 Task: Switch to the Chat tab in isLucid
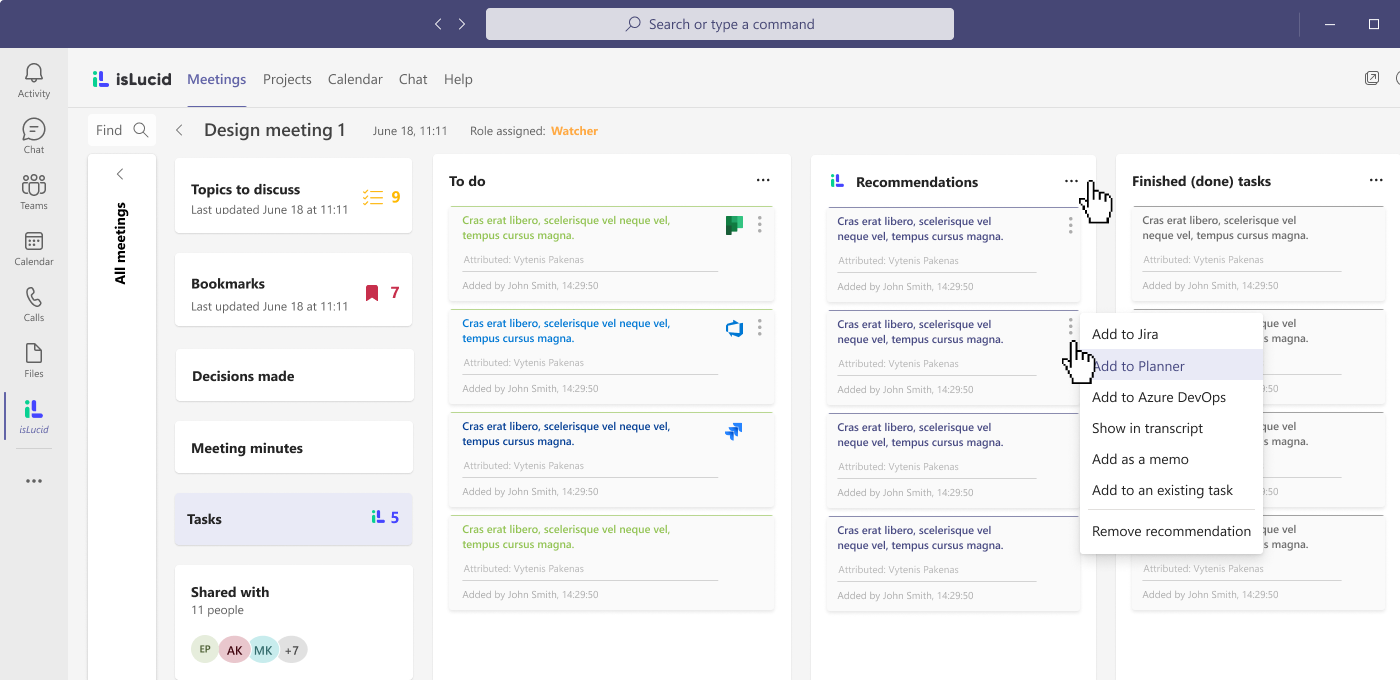(x=413, y=79)
